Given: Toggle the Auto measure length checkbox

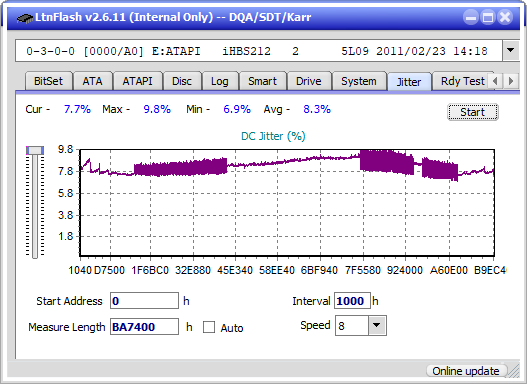Looking at the screenshot, I should 209,327.
